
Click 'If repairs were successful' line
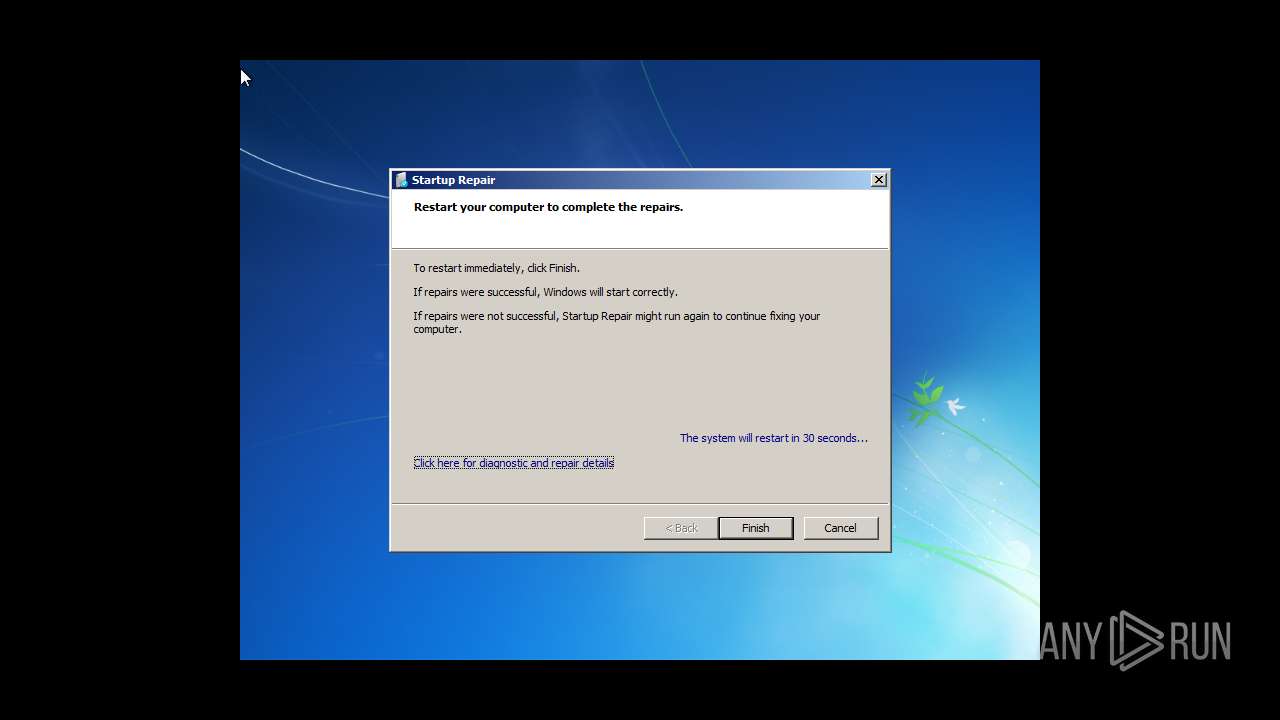point(546,292)
